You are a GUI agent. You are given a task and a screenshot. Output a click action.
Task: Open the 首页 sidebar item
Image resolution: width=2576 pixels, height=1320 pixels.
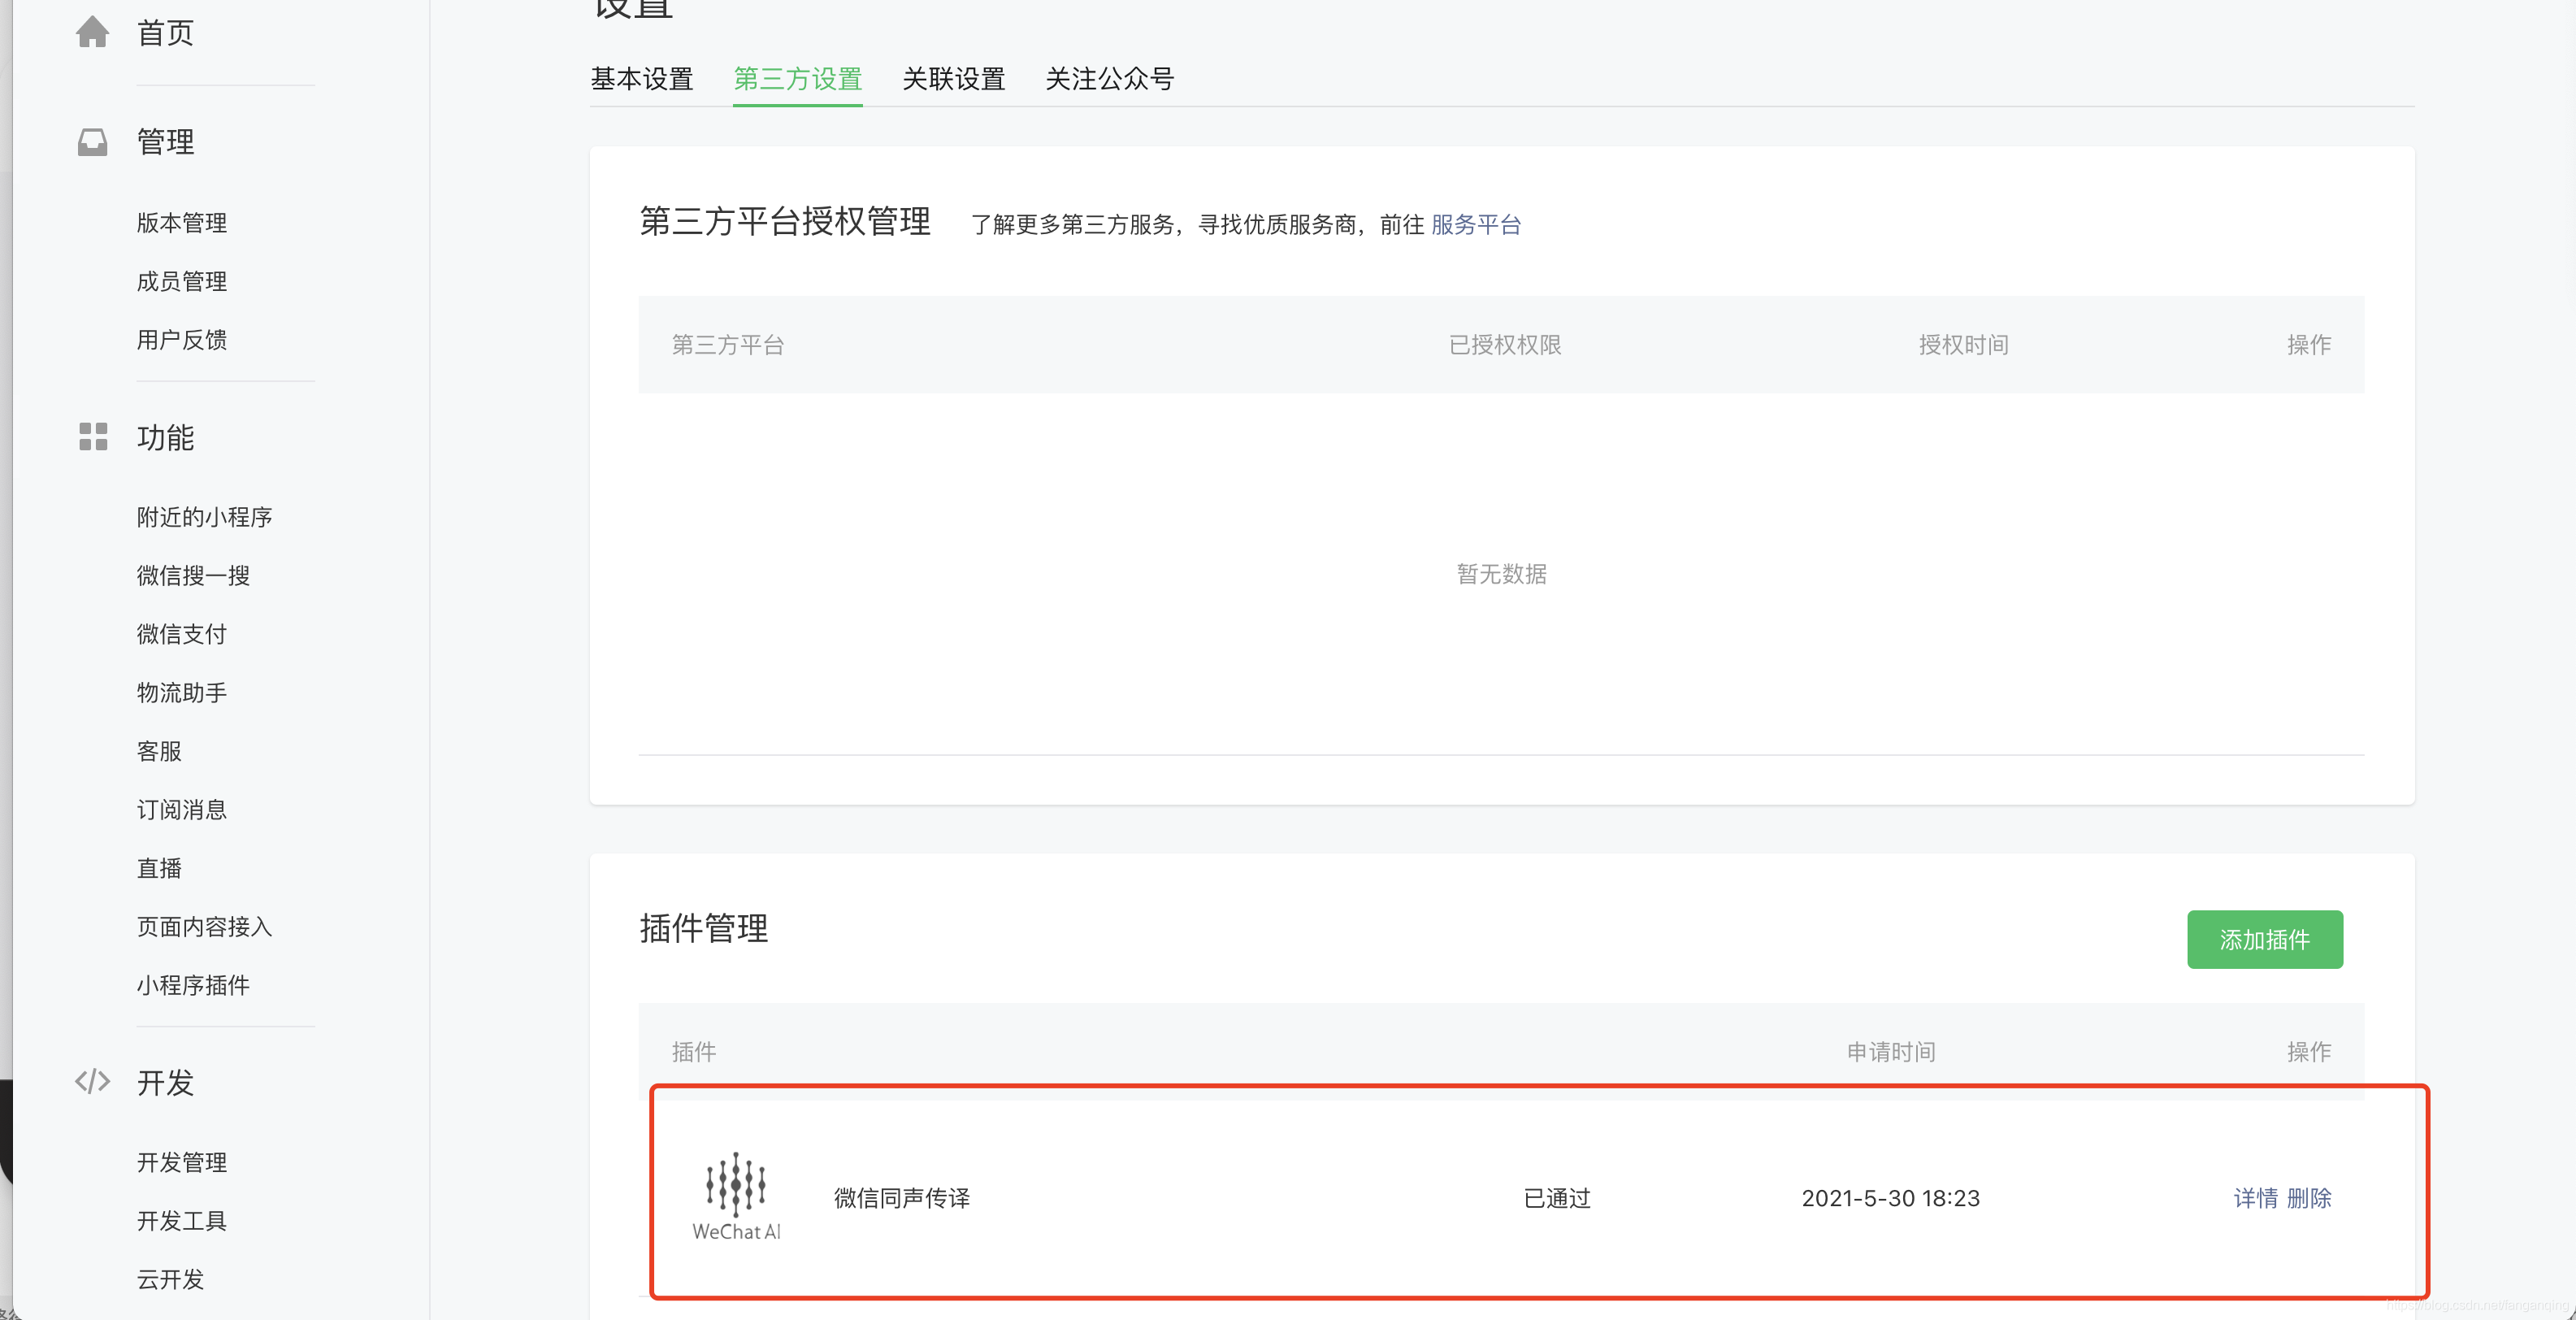pos(165,33)
